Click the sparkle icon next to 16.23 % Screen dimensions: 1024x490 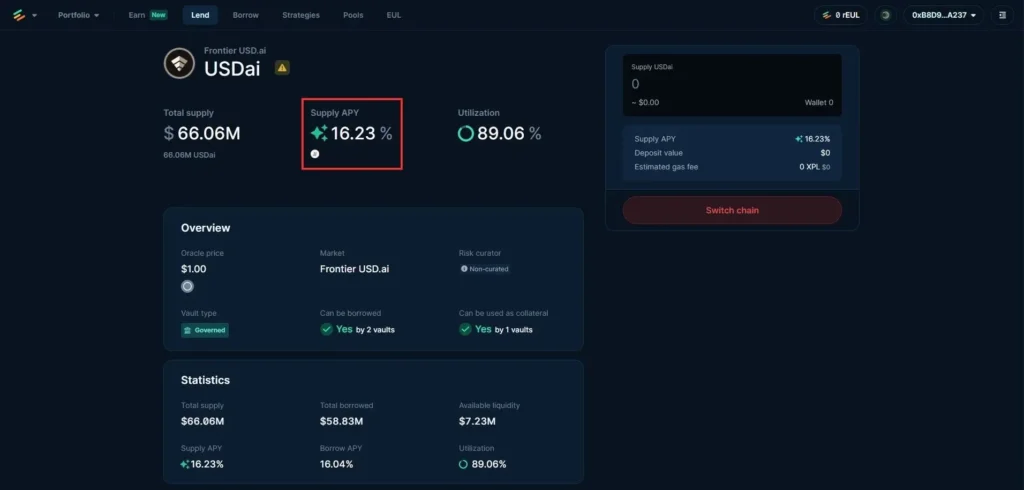point(319,133)
